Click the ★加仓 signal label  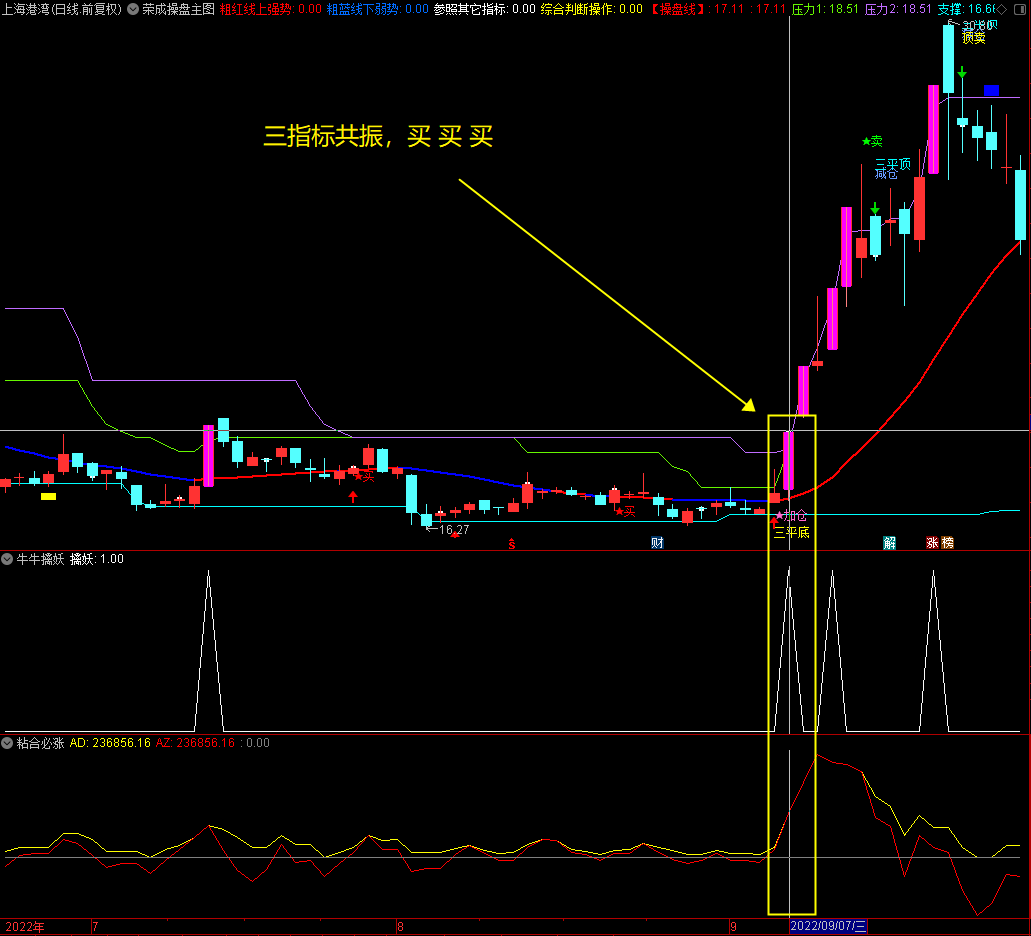(791, 516)
